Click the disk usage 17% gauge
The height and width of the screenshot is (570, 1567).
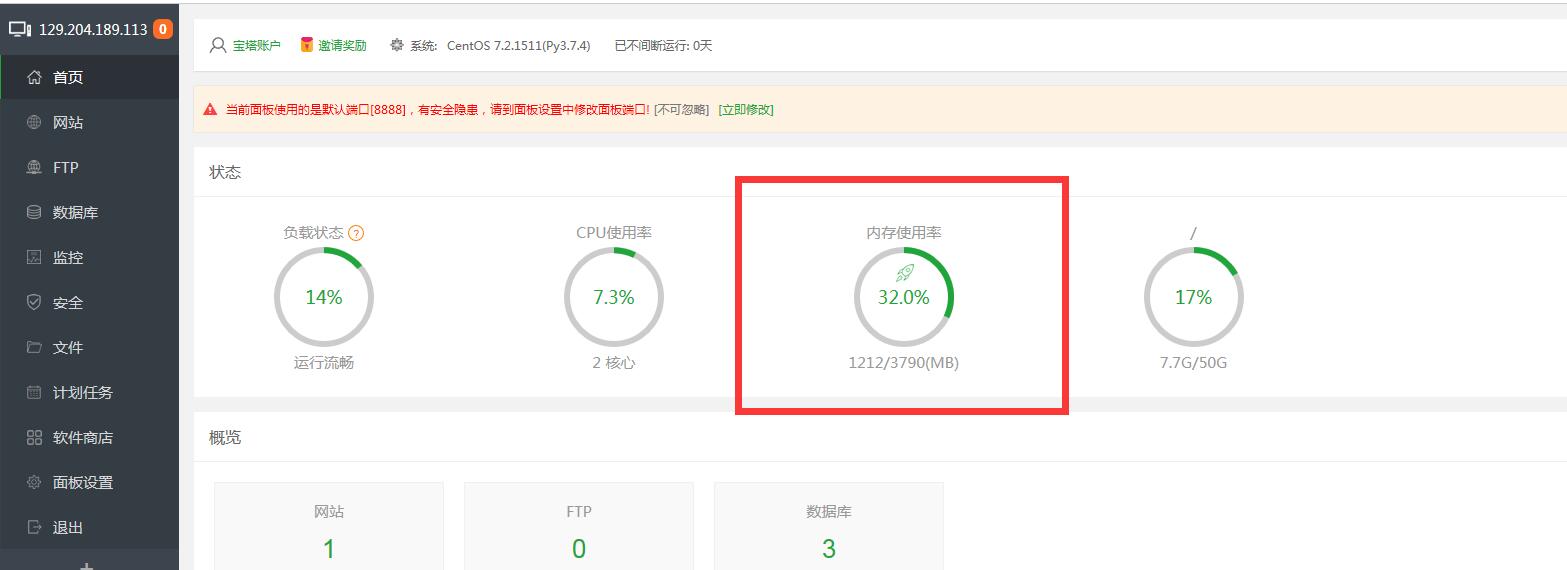(1193, 298)
